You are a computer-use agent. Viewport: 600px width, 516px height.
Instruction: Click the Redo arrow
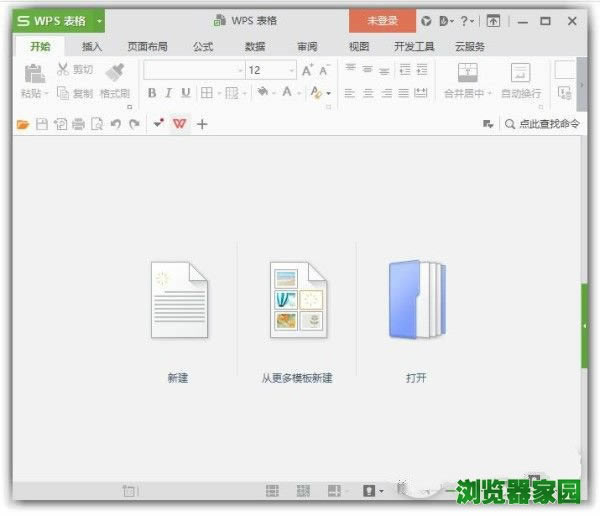tap(134, 124)
